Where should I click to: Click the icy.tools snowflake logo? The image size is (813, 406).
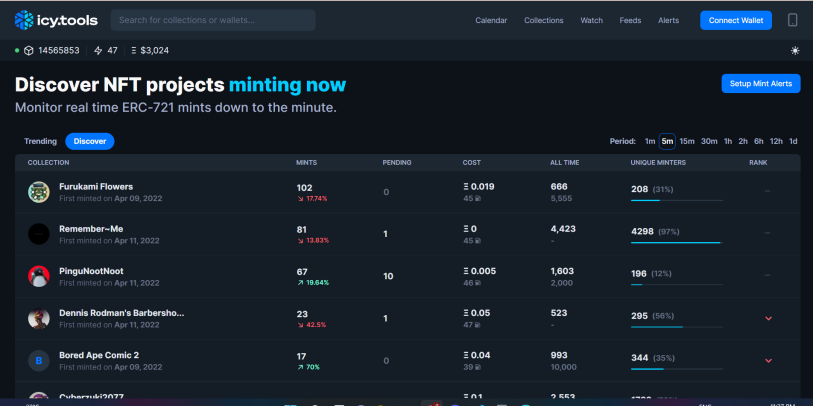24,20
